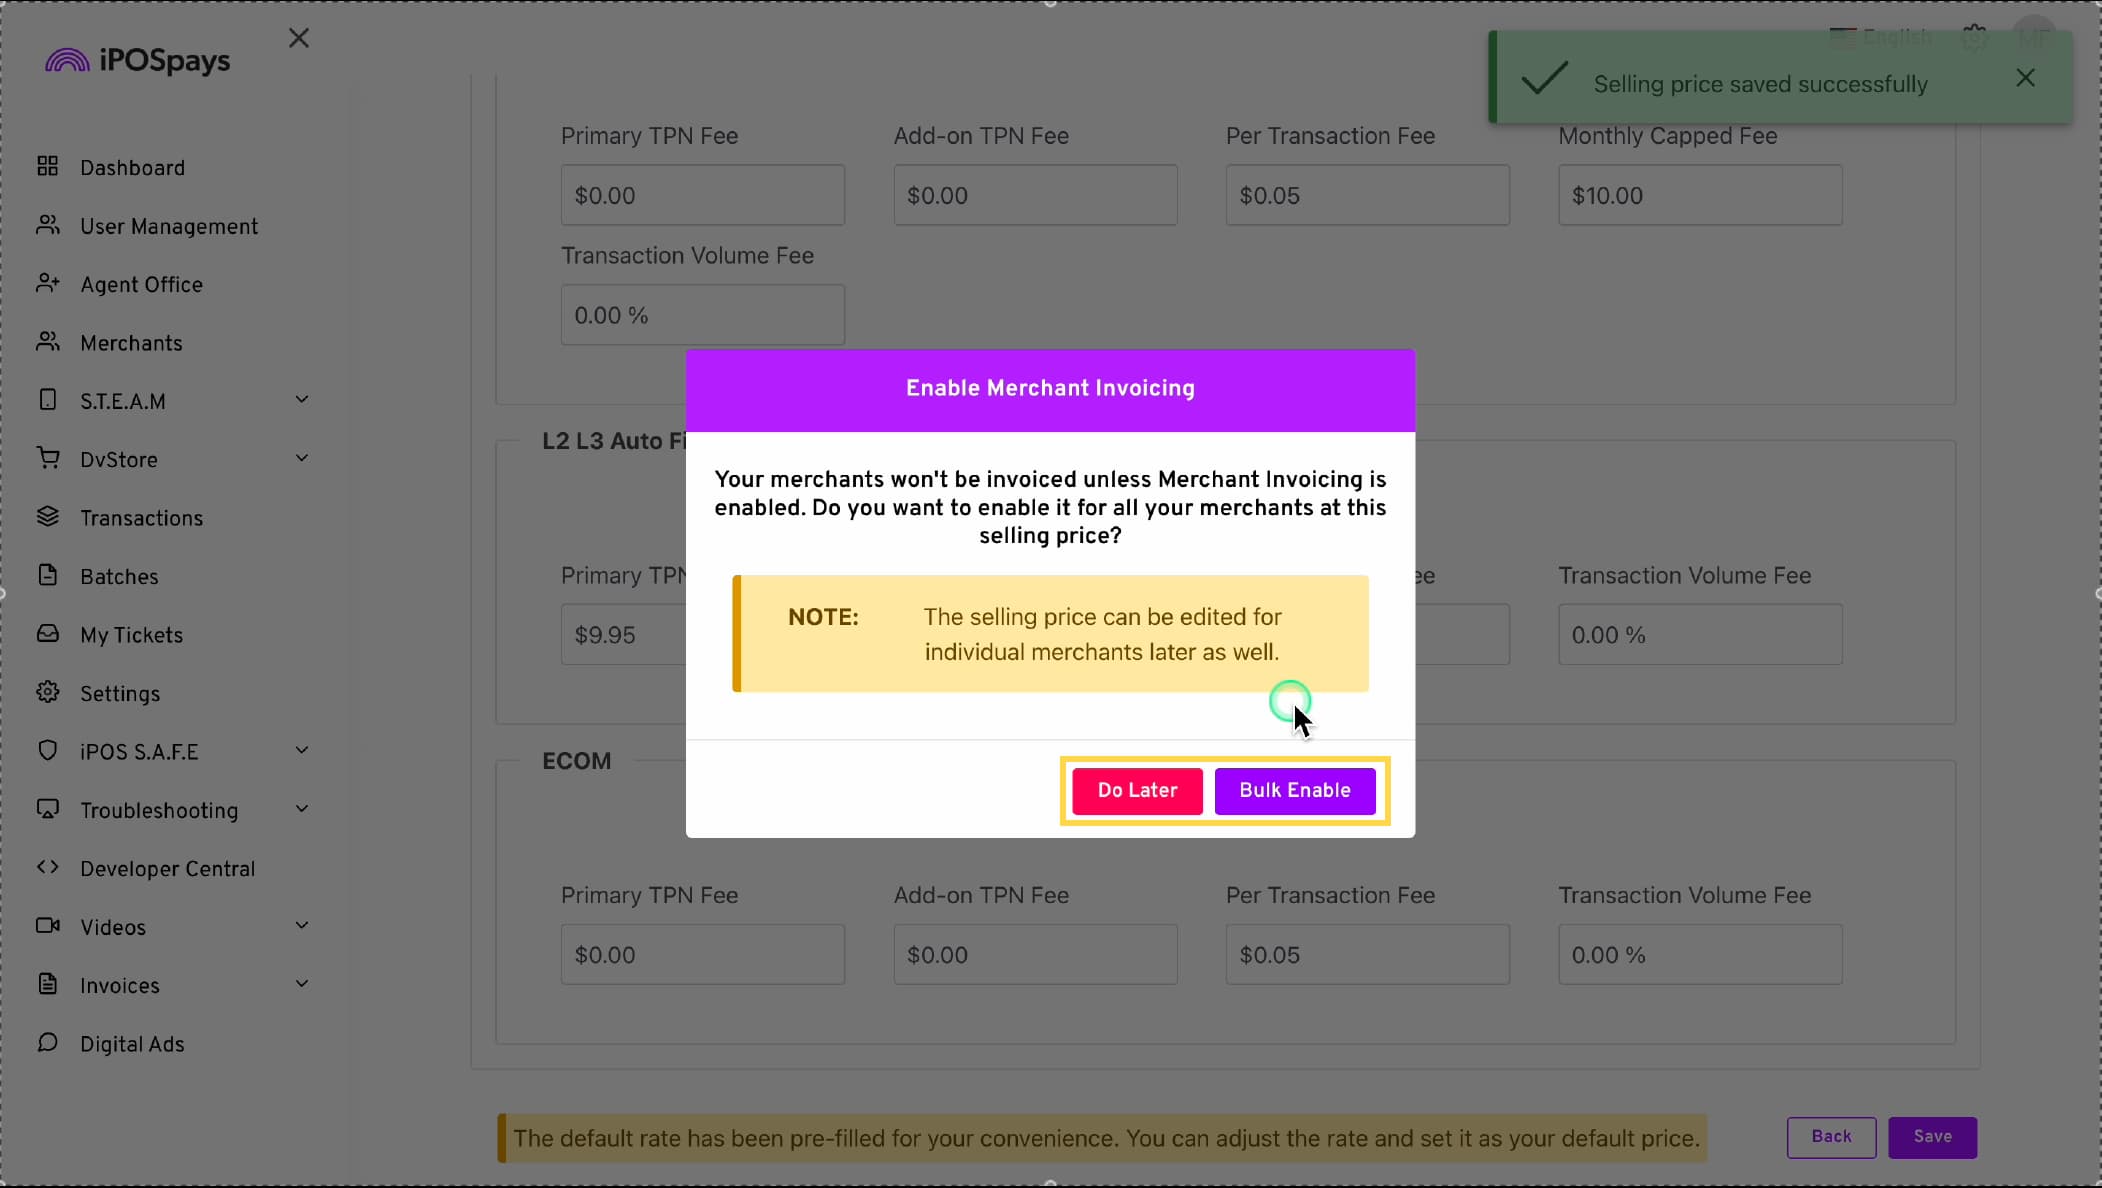
Task: Expand the Troubleshooting submenu chevron
Action: [301, 809]
